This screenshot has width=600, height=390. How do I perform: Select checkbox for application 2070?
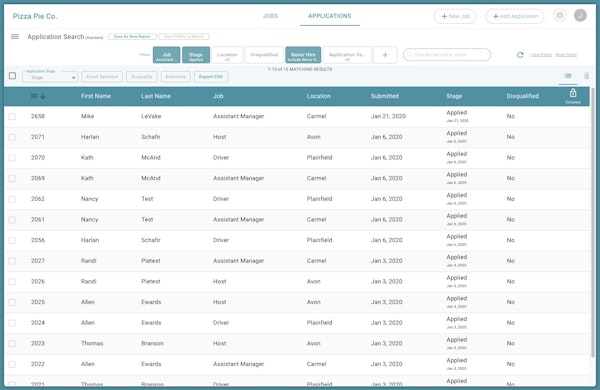coord(12,158)
